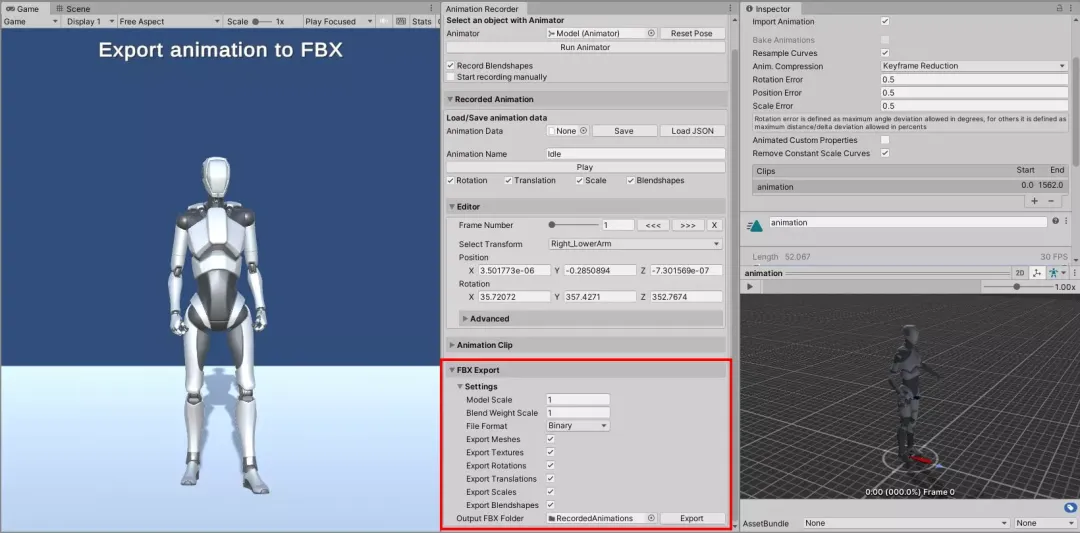Image resolution: width=1080 pixels, height=533 pixels.
Task: Switch to the Scene tab
Action: 73,8
